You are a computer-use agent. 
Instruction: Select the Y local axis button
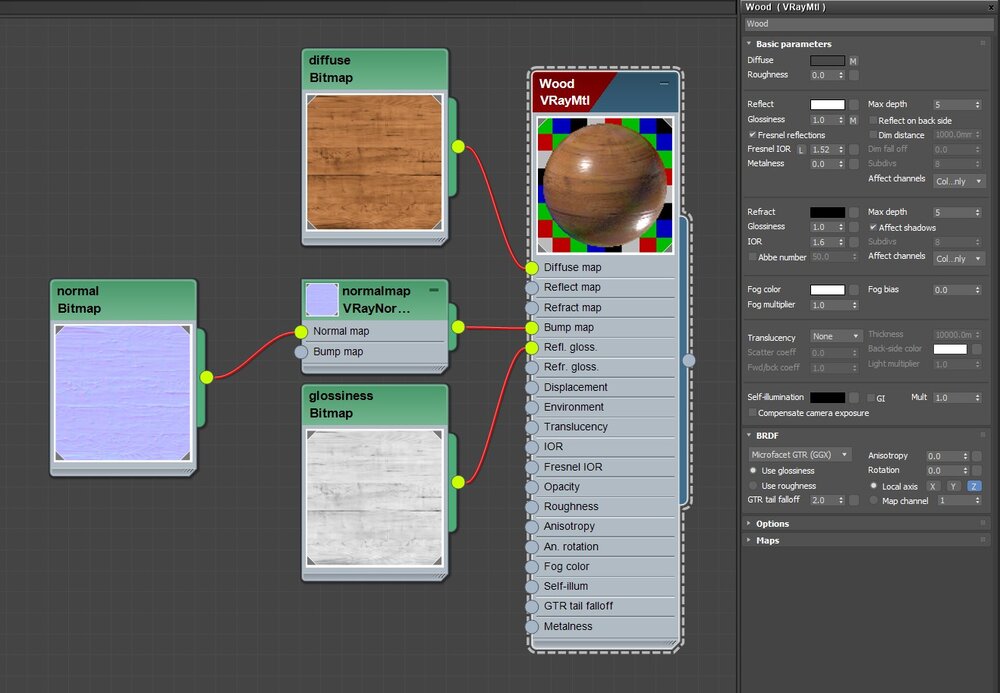(953, 486)
